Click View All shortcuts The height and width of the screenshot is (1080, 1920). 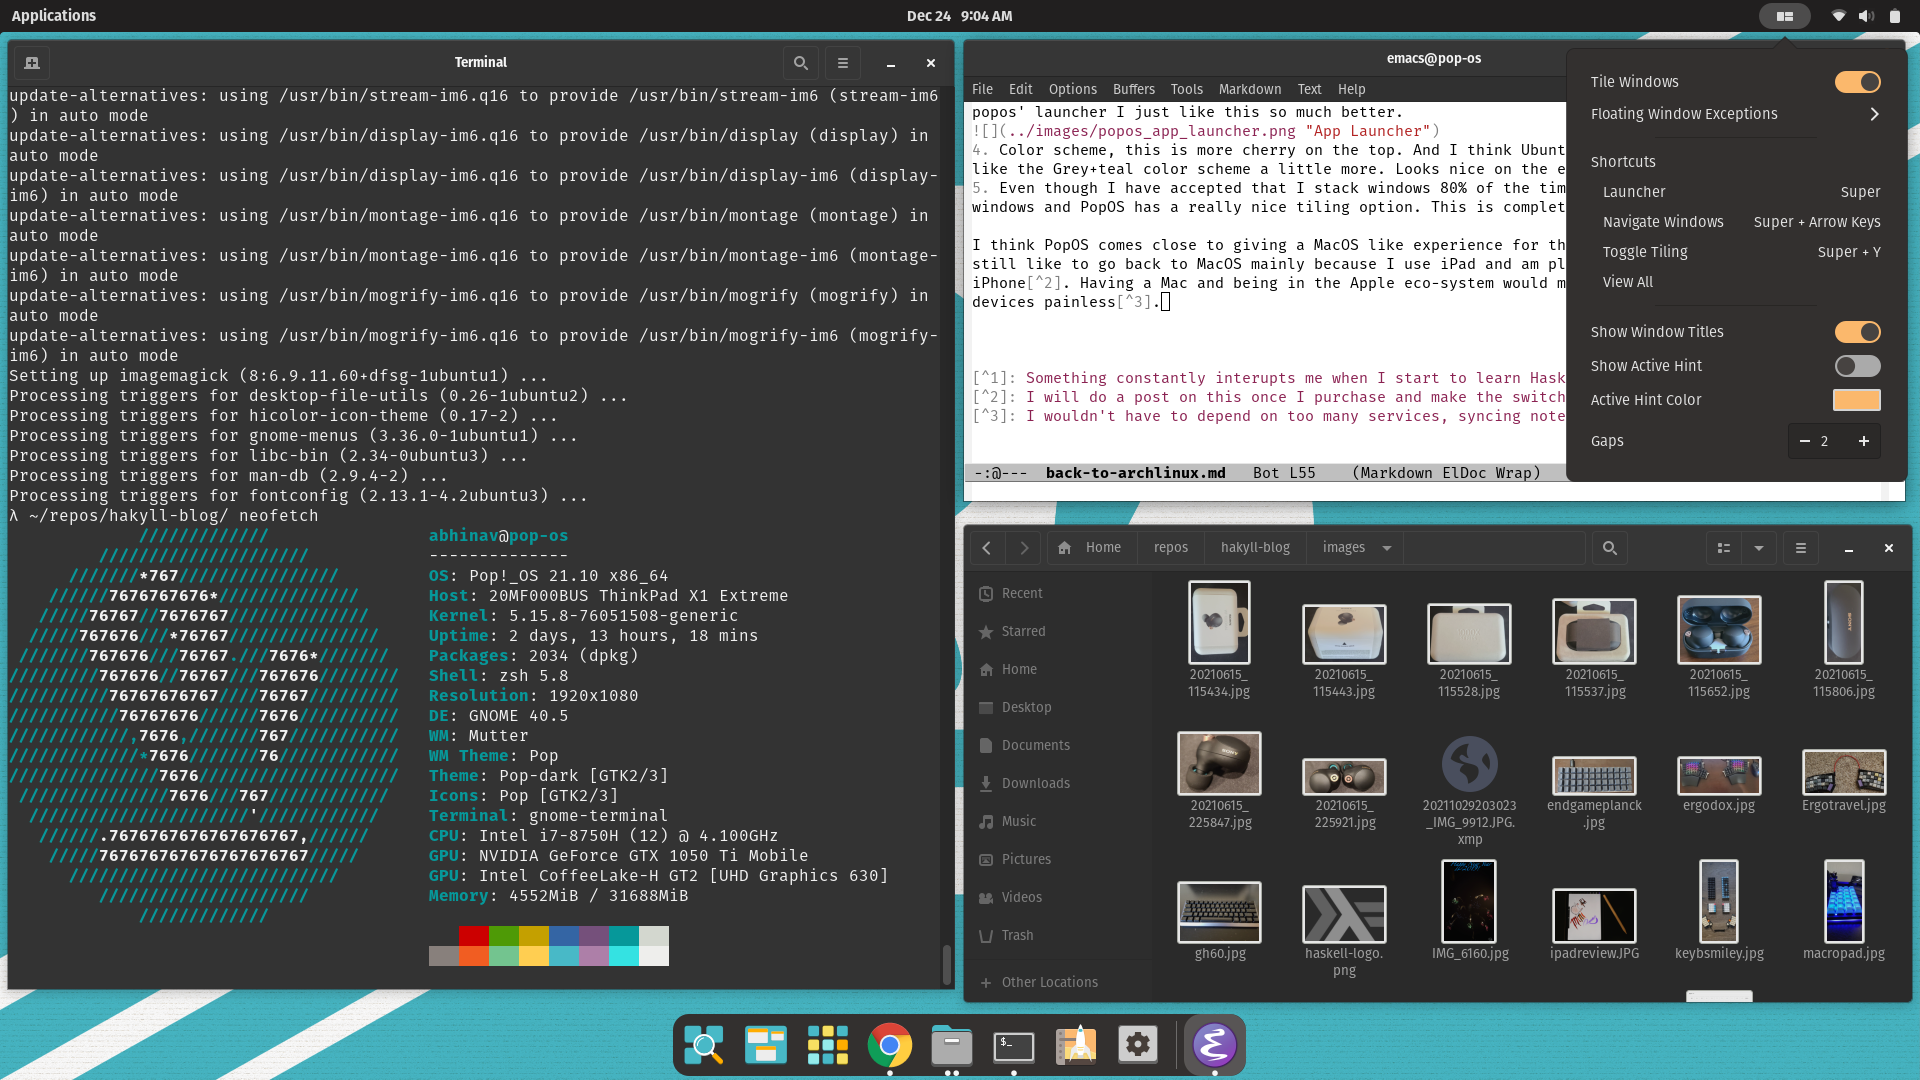coord(1627,282)
